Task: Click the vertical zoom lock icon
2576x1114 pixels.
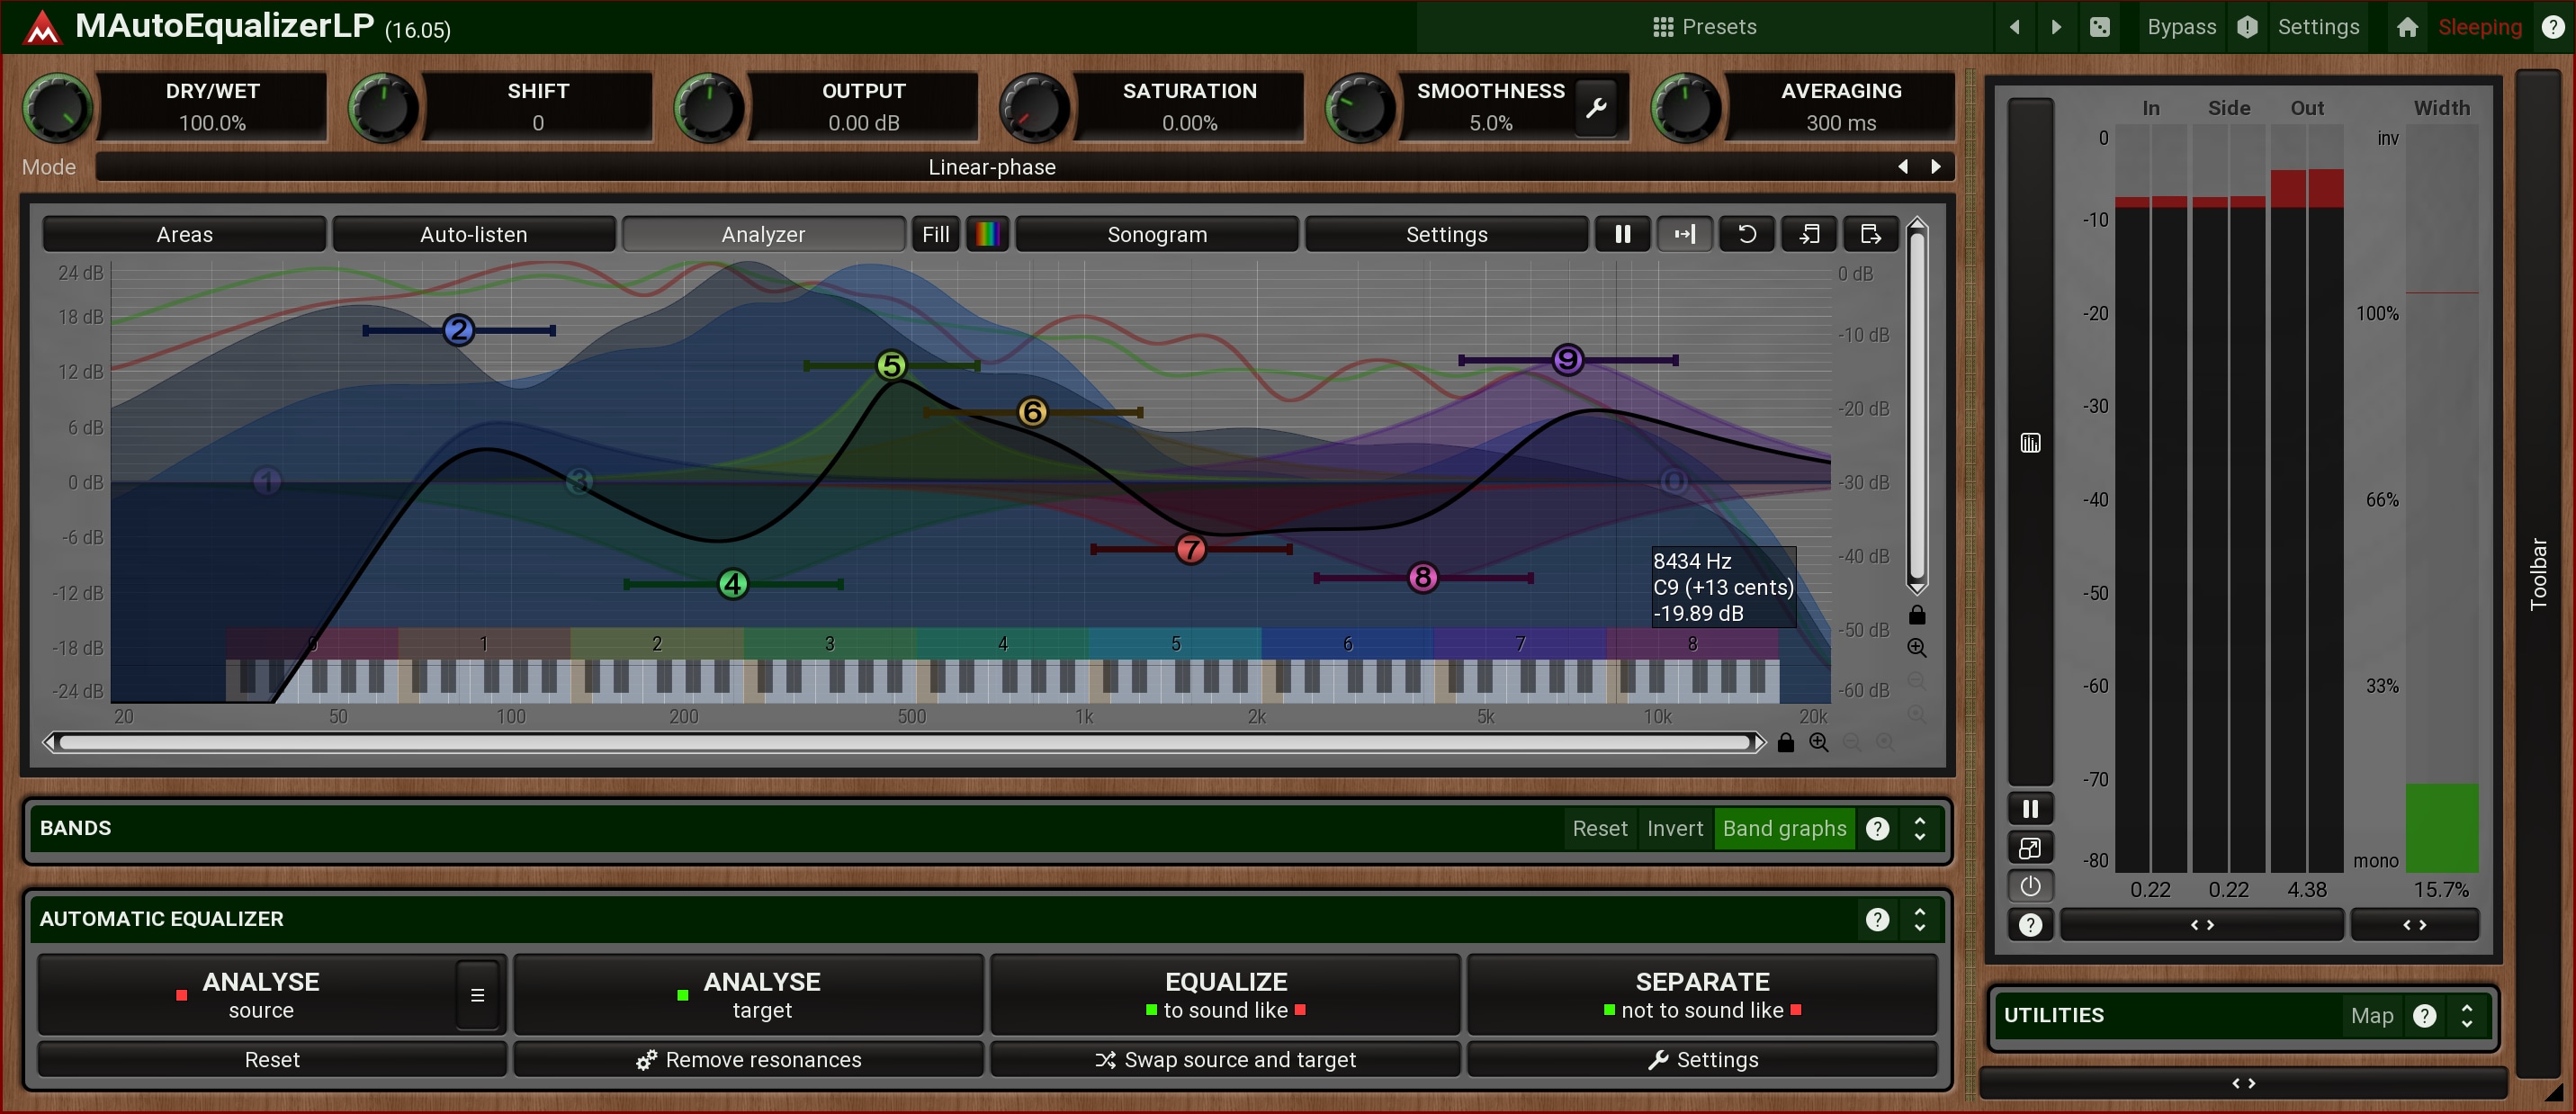Action: [x=1917, y=615]
